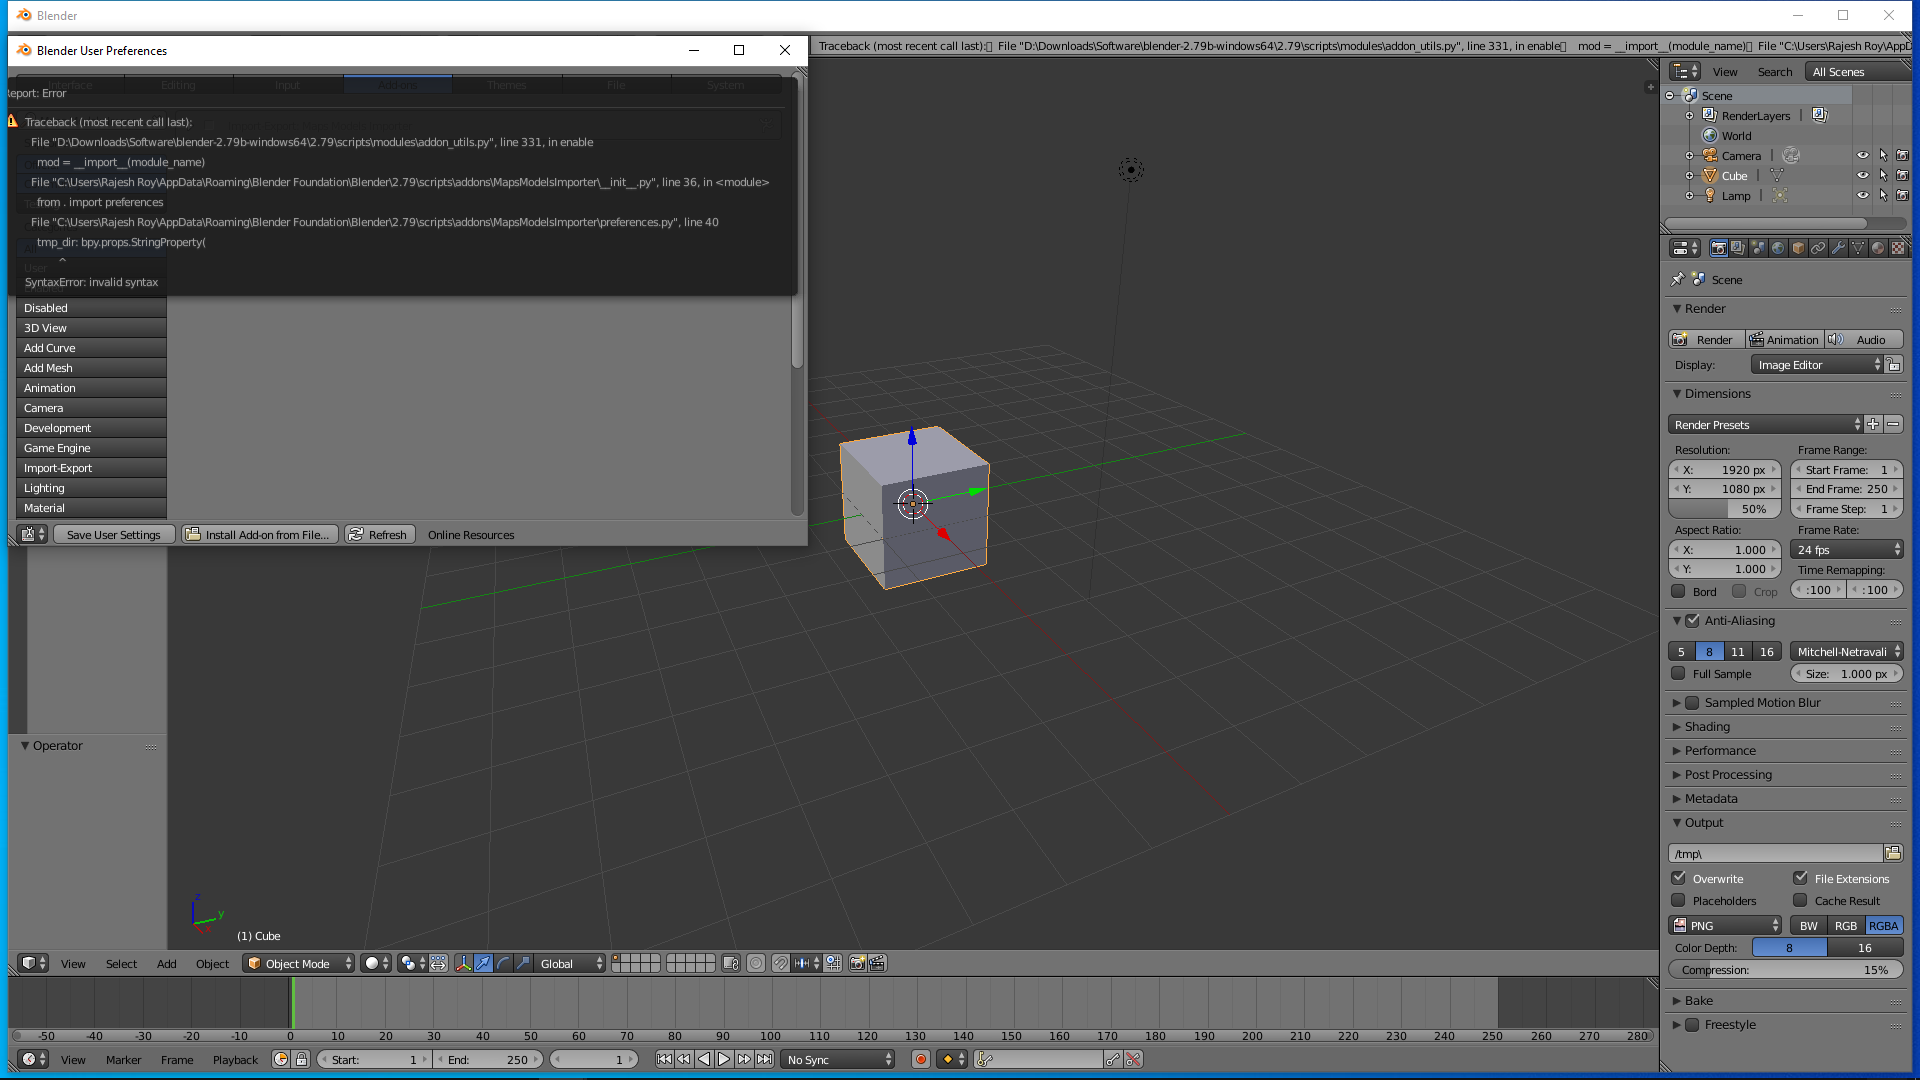This screenshot has width=1920, height=1080.
Task: Click the Install Add-on from File button
Action: [x=259, y=534]
